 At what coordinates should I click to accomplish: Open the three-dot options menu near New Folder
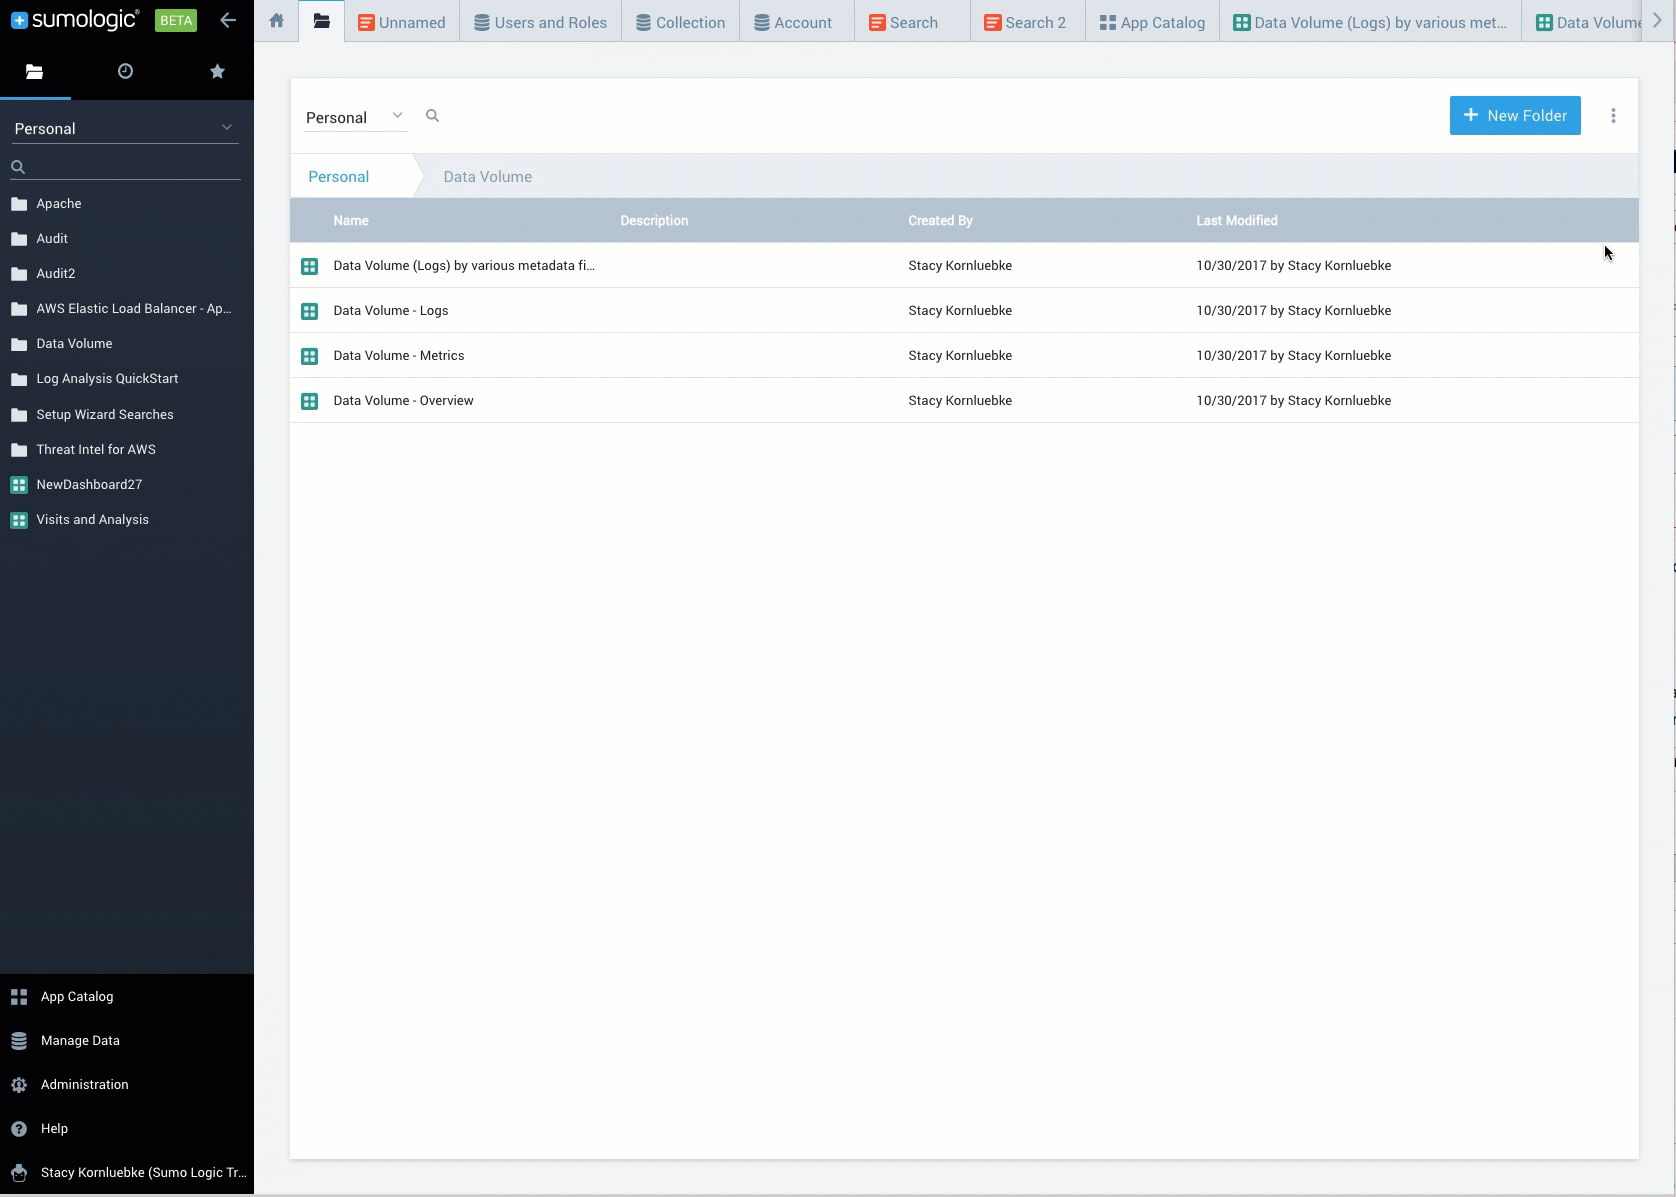click(1613, 115)
